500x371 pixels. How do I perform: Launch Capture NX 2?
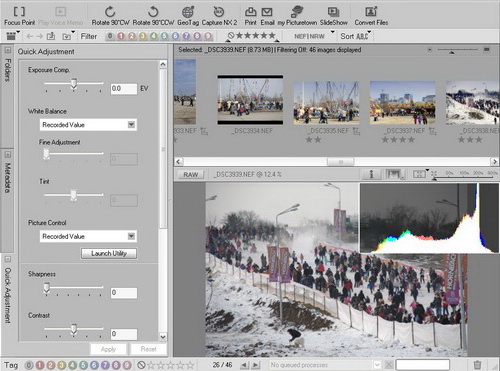219,16
